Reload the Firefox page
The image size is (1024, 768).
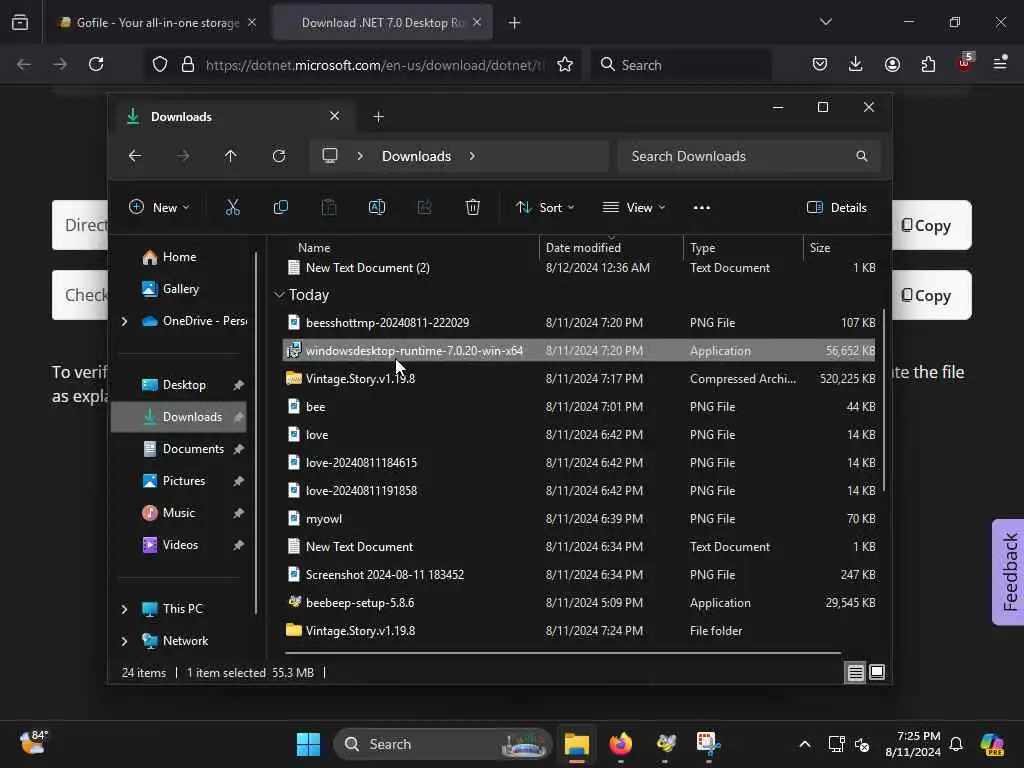pos(96,64)
